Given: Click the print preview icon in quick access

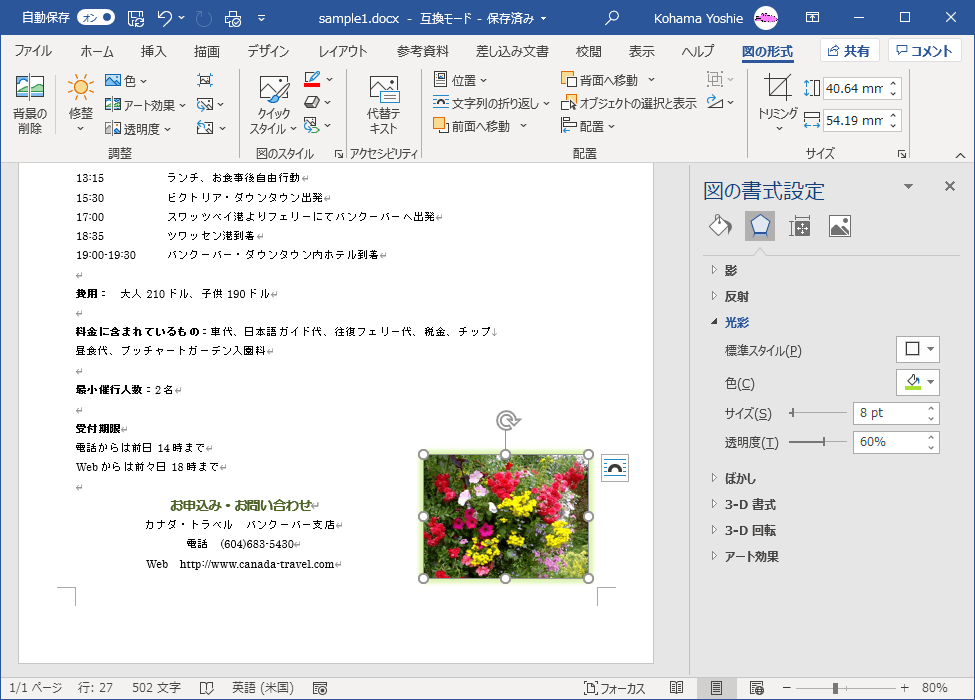Looking at the screenshot, I should (233, 19).
